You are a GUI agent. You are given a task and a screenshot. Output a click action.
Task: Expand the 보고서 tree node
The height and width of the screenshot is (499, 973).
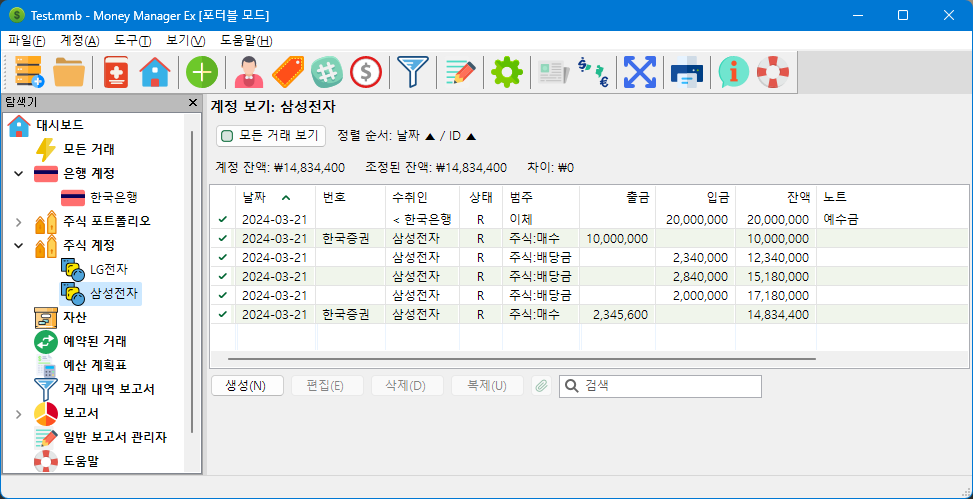pyautogui.click(x=18, y=413)
